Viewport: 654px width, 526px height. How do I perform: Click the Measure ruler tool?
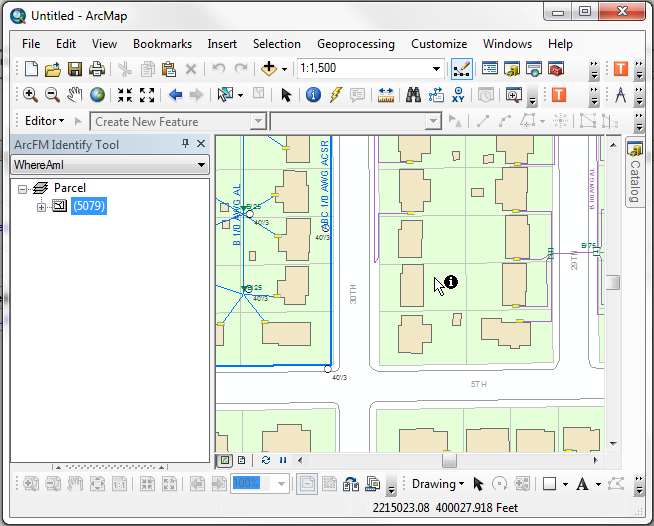[x=386, y=95]
